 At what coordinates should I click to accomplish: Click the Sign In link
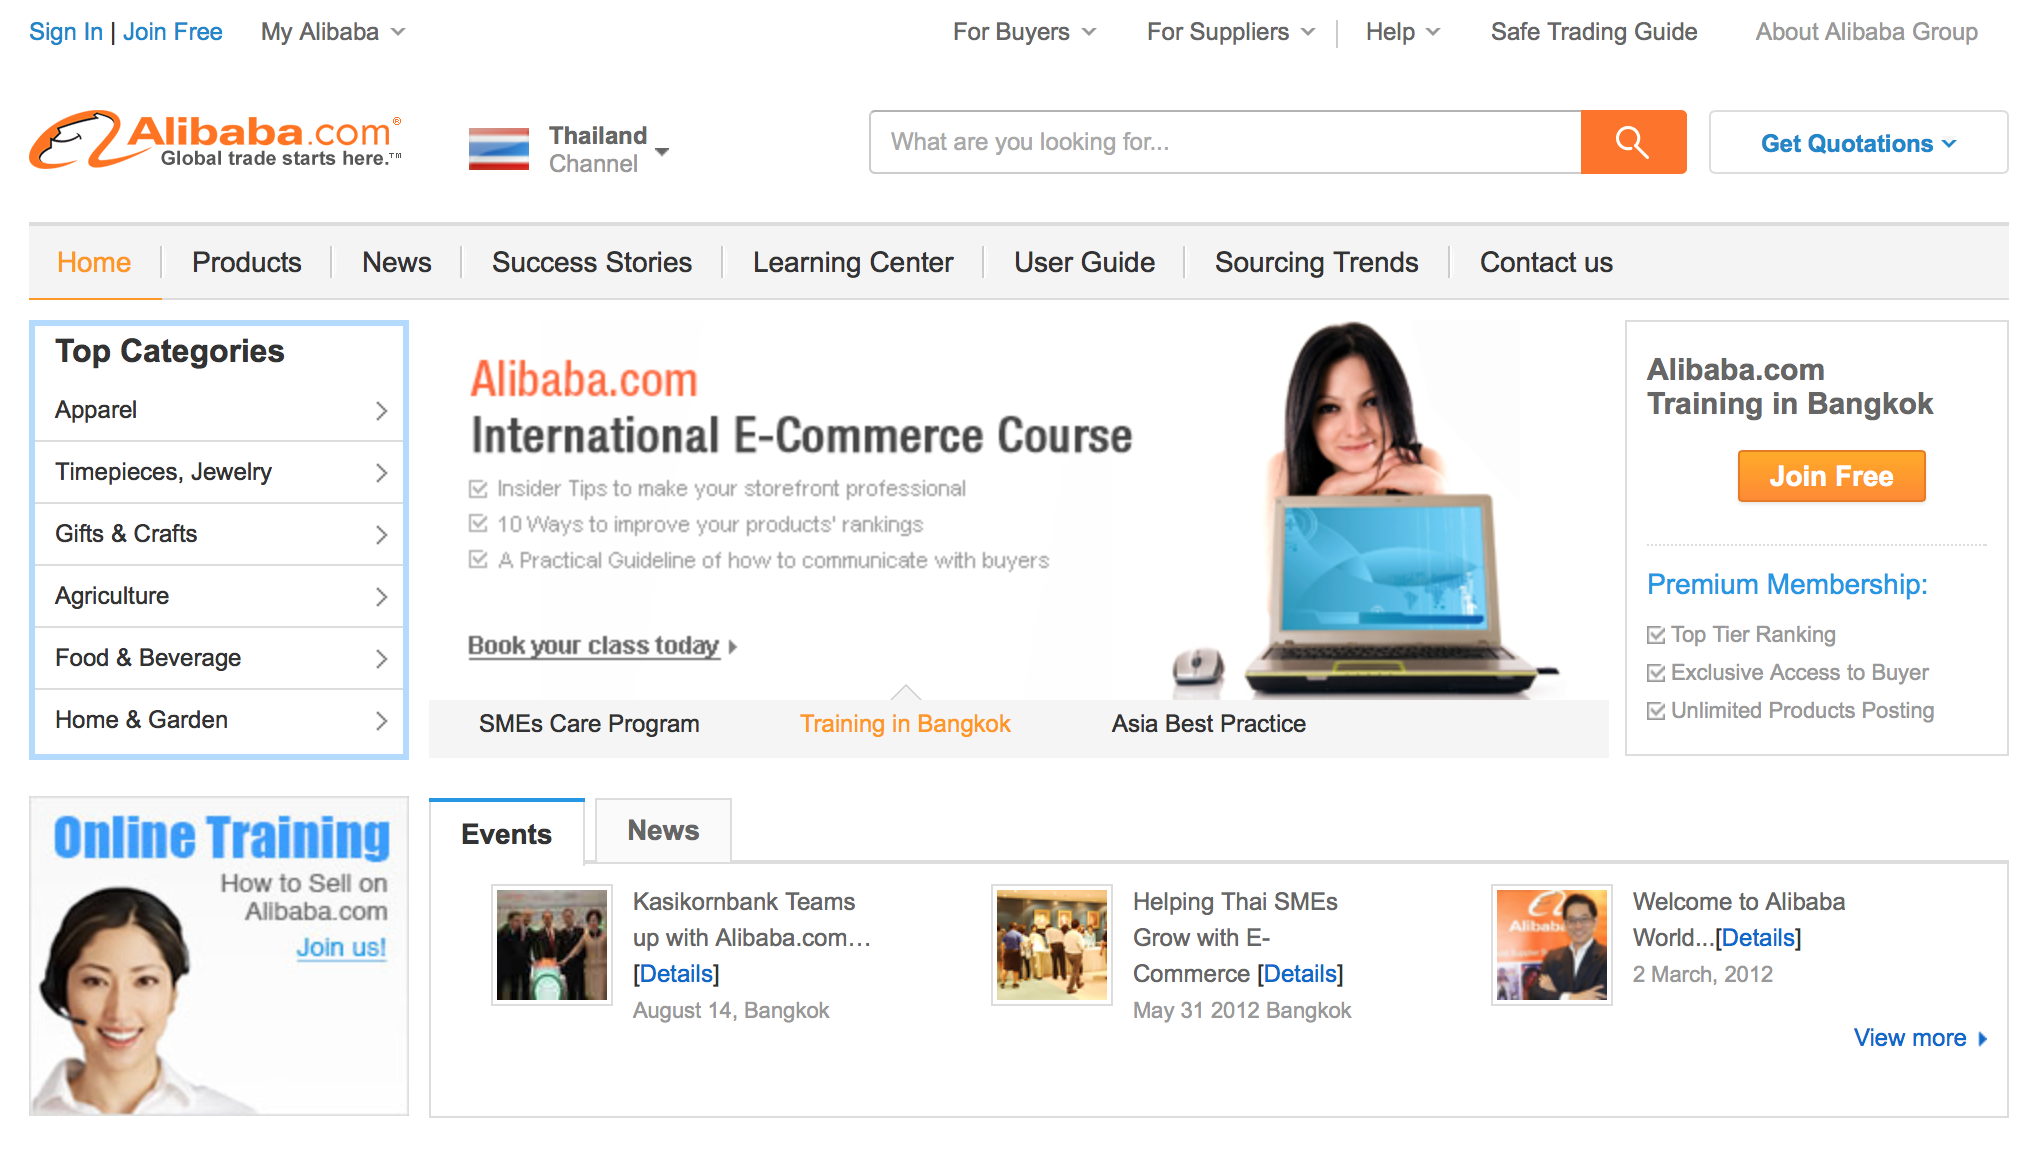pos(66,32)
